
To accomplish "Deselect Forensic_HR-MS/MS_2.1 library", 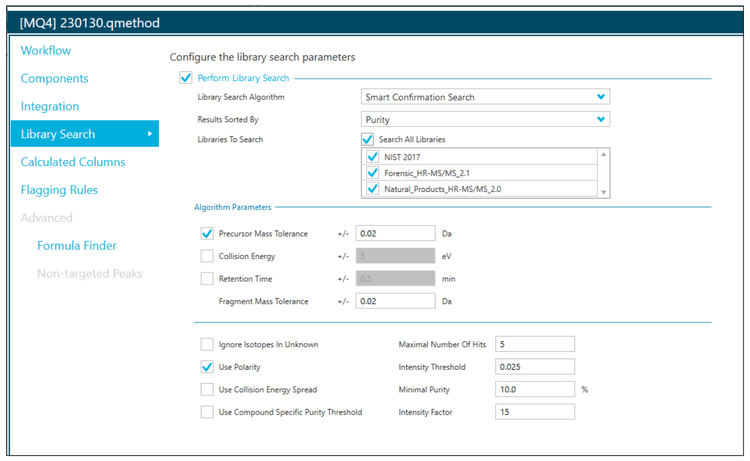I will coord(373,173).
